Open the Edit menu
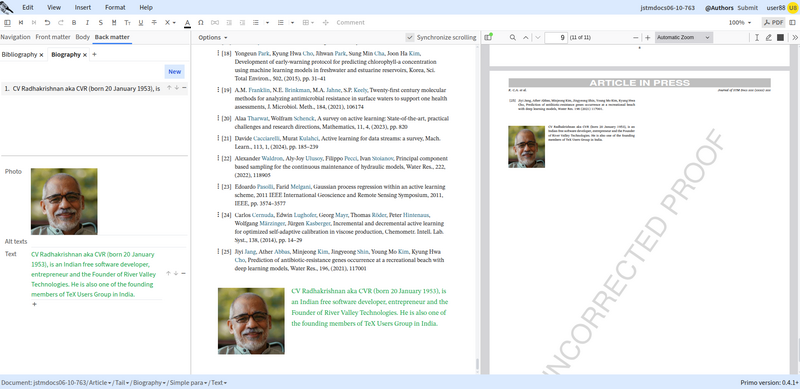This screenshot has height=389, width=800. 28,8
